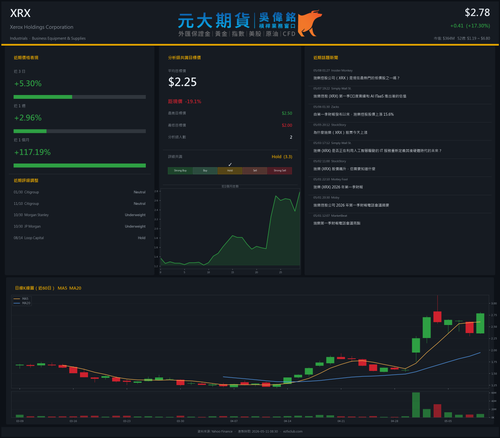The image size is (500, 438).
Task: Open the Motley Fool 2026 earnings headline
Action: coord(338,187)
